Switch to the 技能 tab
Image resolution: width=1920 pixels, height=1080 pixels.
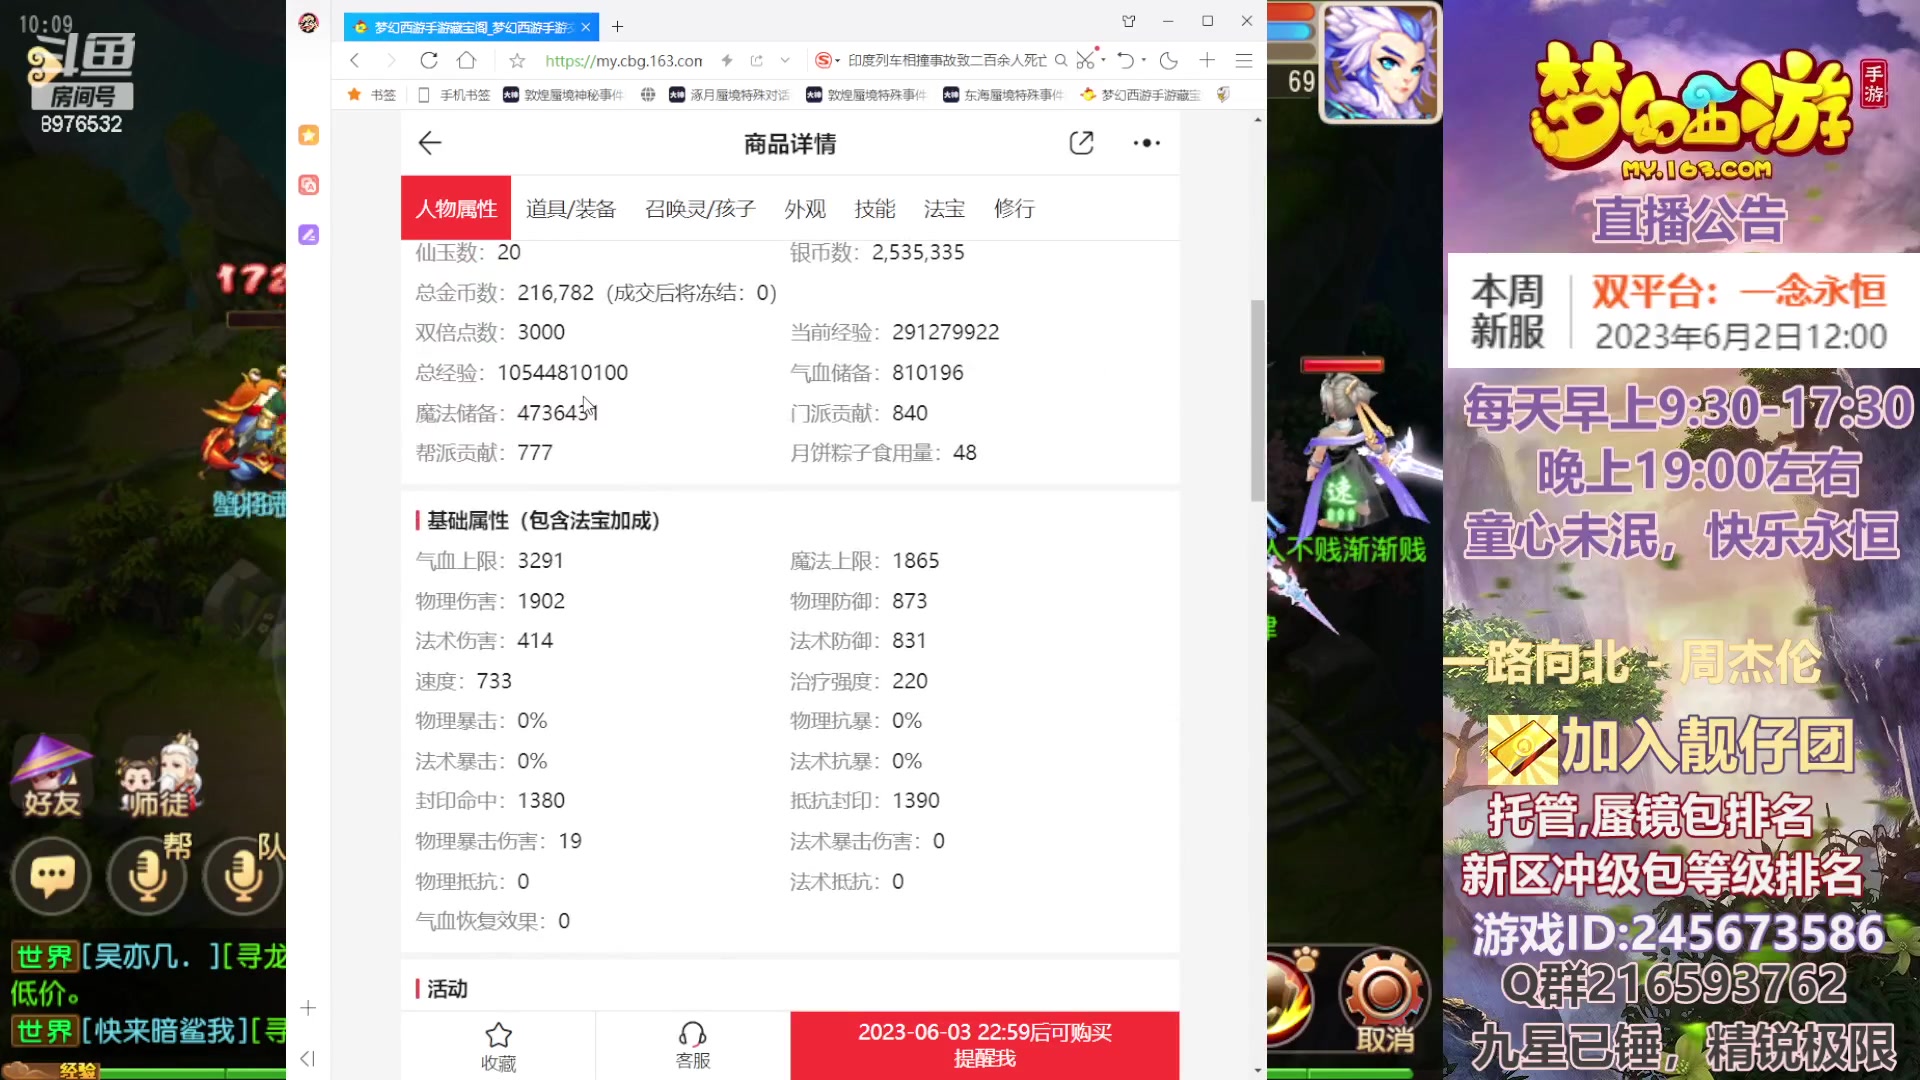coord(875,209)
